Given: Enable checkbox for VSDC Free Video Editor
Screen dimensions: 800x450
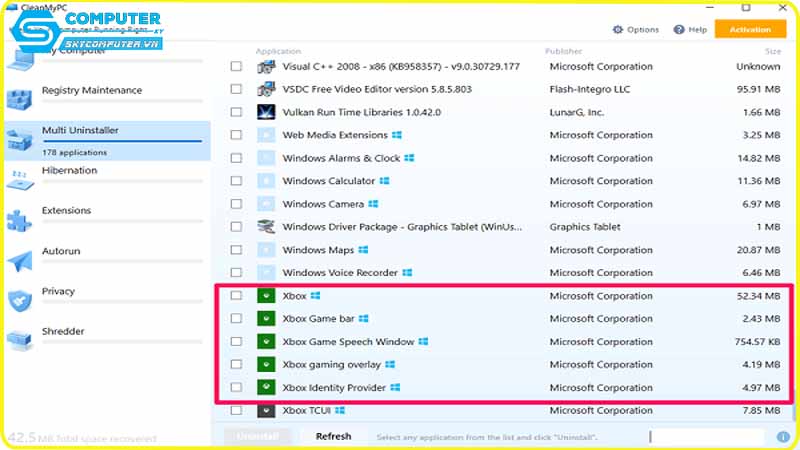Looking at the screenshot, I should point(236,89).
